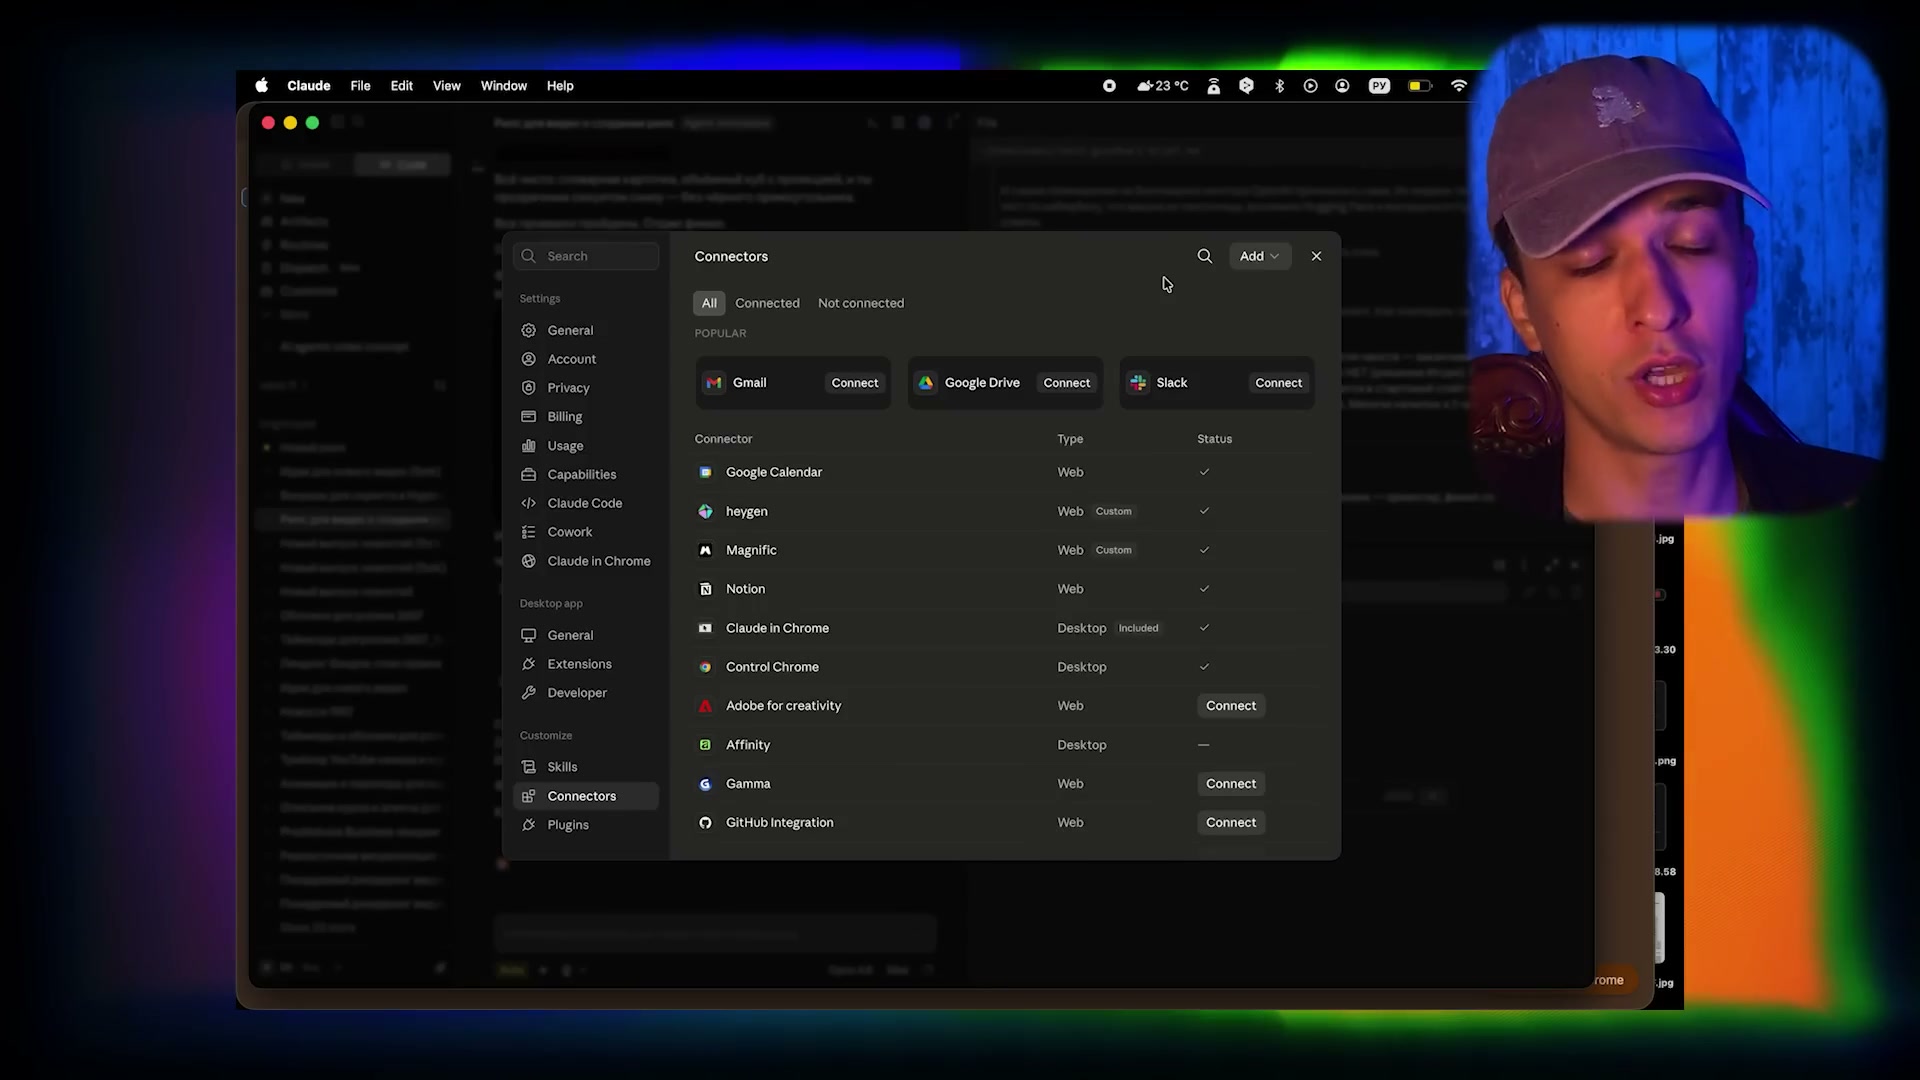Screen dimensions: 1920x1080
Task: Click the heygen connector icon
Action: [x=705, y=511]
